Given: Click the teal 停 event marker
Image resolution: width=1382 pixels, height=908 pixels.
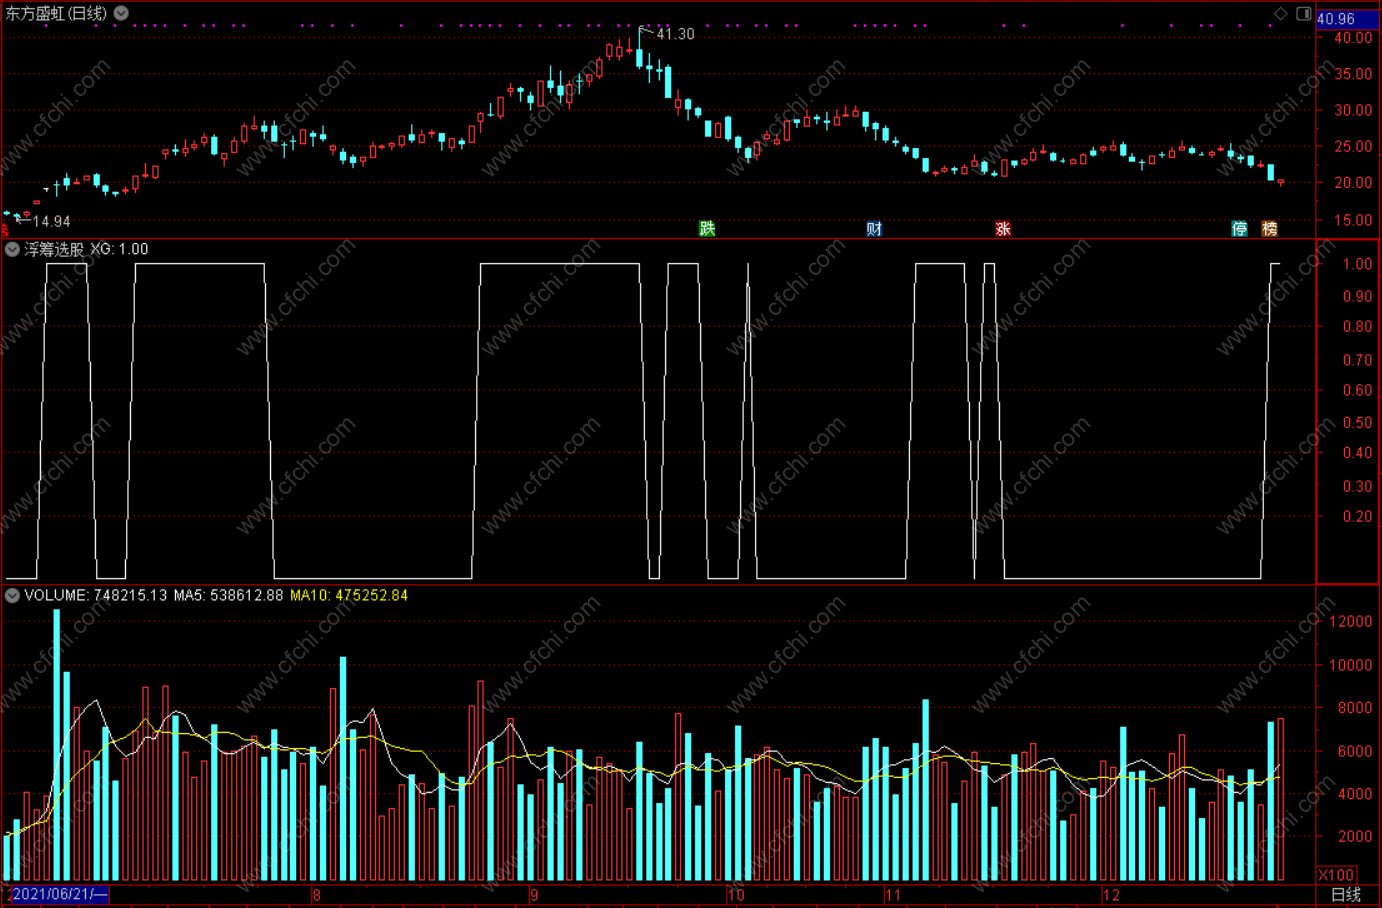Looking at the screenshot, I should pos(1239,229).
